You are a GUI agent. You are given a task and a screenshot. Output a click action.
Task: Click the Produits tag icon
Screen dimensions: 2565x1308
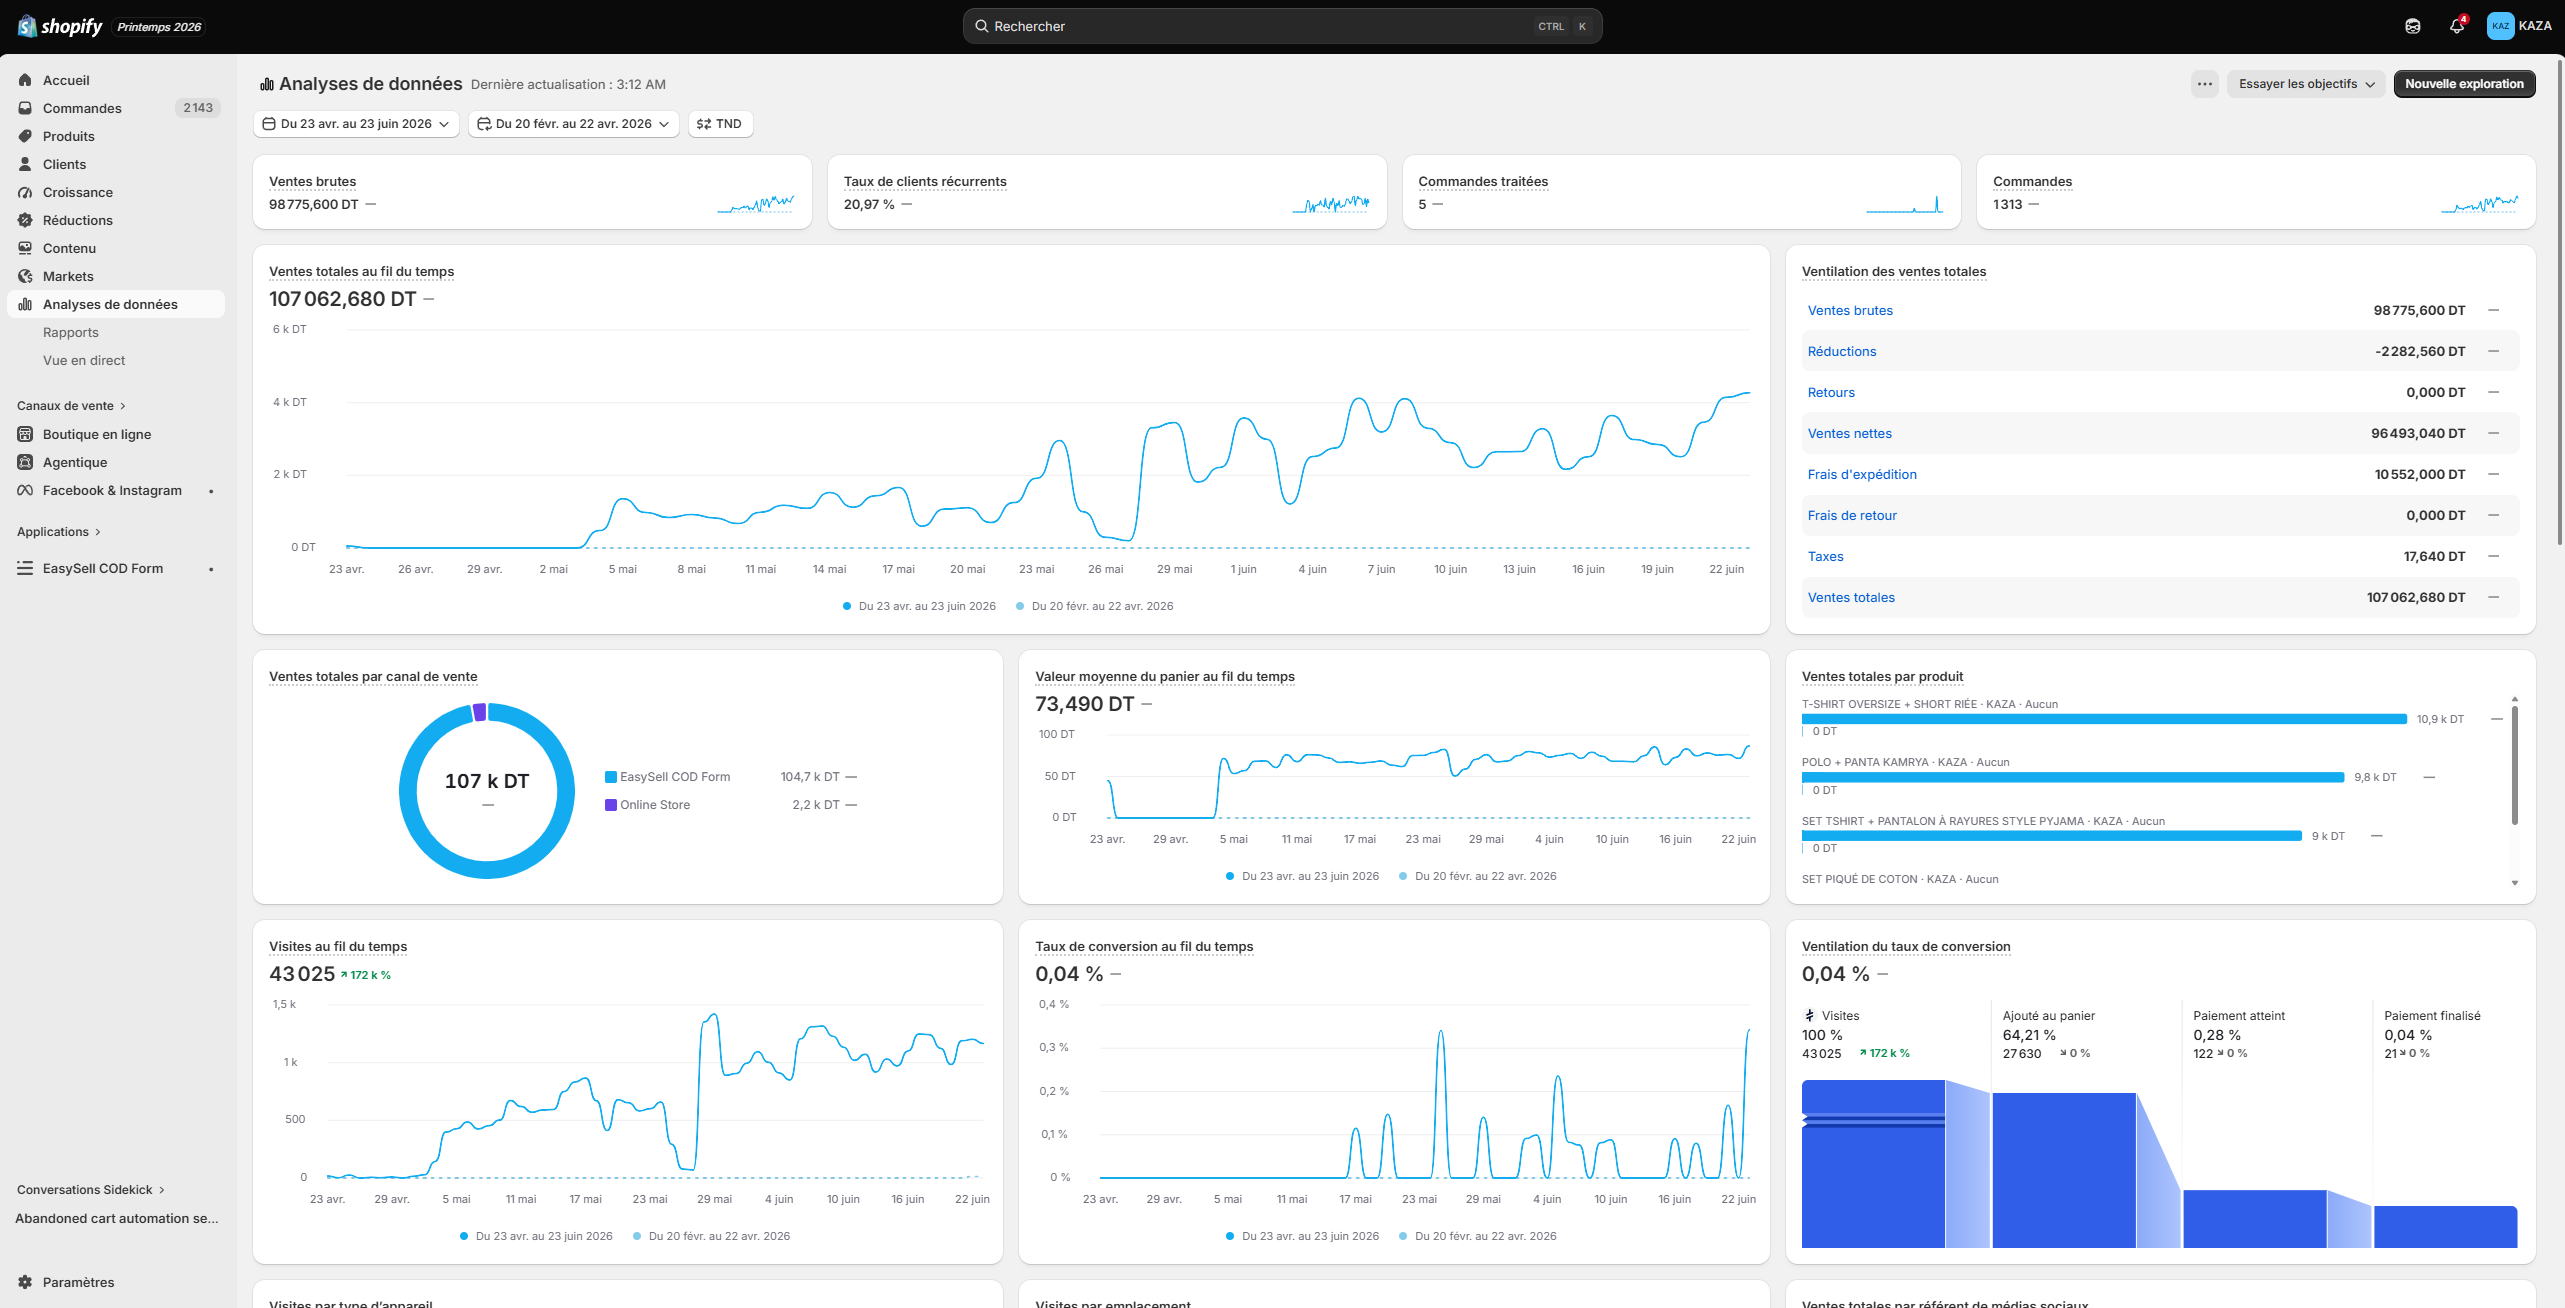point(25,136)
